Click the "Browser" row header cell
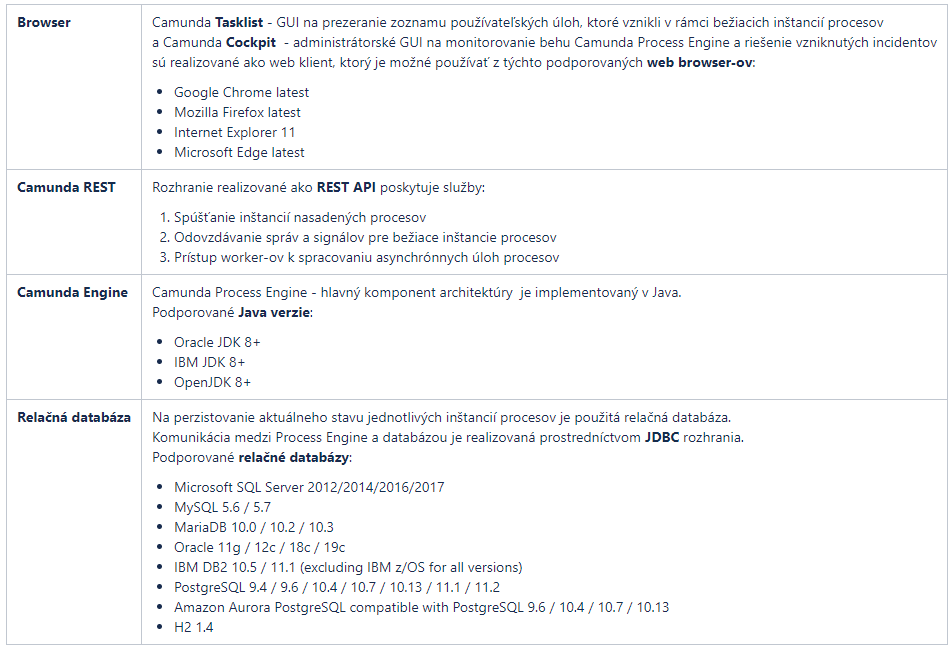Viewport: 952px width, 649px height. tap(44, 22)
